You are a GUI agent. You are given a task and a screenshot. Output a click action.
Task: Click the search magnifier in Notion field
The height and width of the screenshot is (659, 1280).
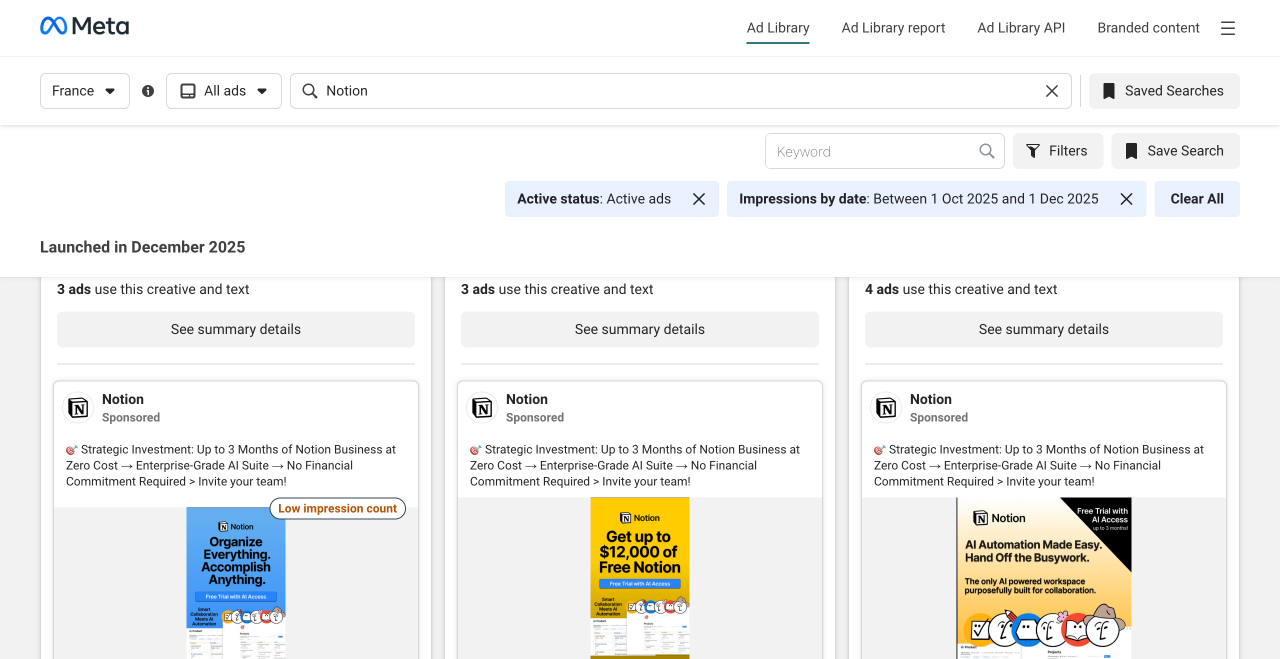click(310, 91)
